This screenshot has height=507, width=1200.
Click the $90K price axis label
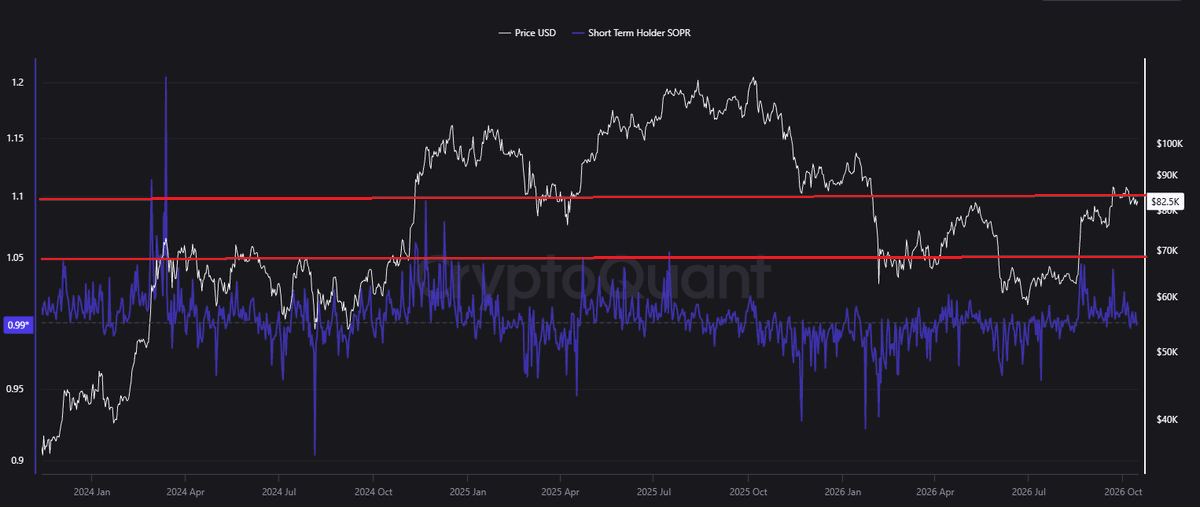[1167, 177]
